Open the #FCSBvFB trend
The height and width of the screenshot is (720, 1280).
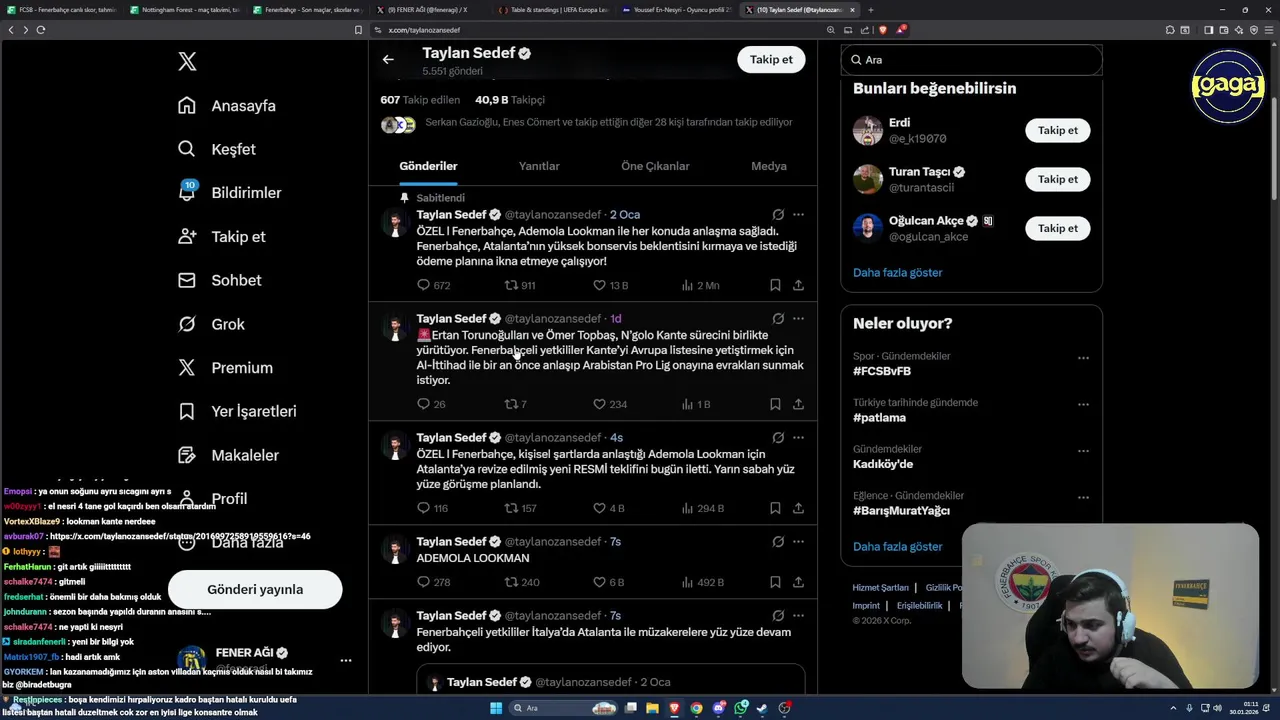pos(882,371)
